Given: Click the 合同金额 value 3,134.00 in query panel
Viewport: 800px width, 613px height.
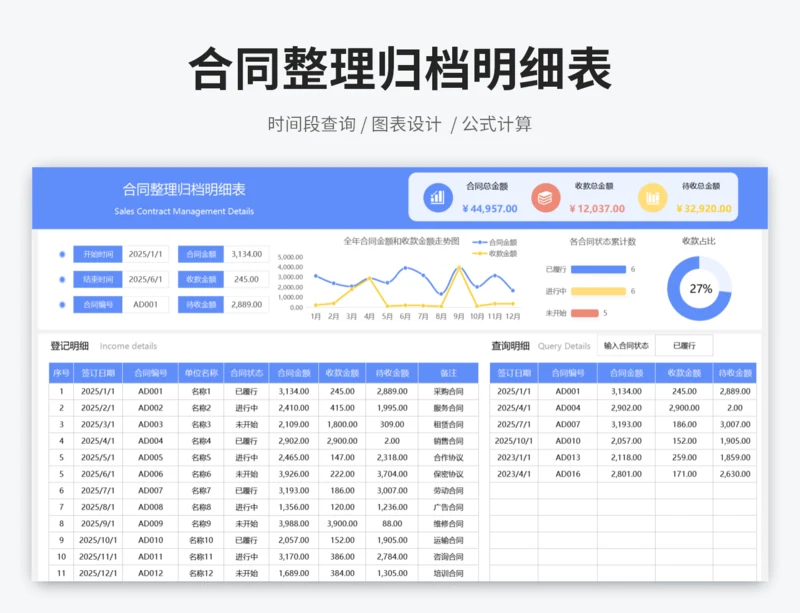Looking at the screenshot, I should point(246,254).
